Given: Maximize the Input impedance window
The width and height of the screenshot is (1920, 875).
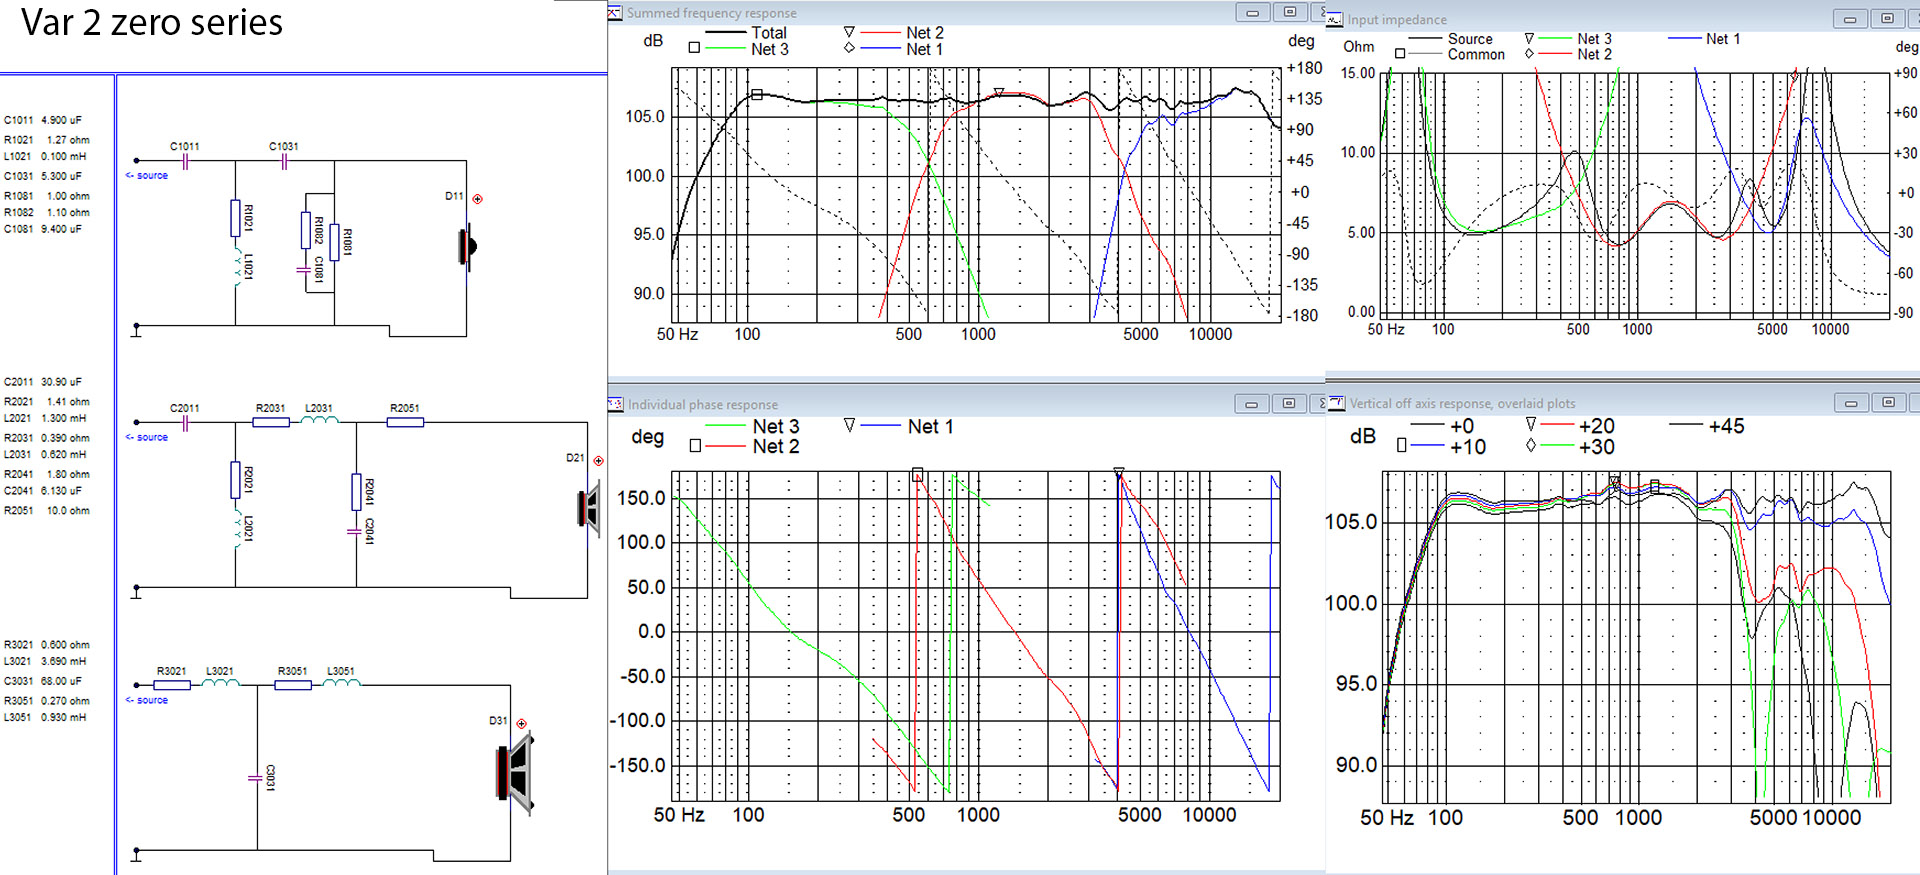Looking at the screenshot, I should click(x=1887, y=18).
